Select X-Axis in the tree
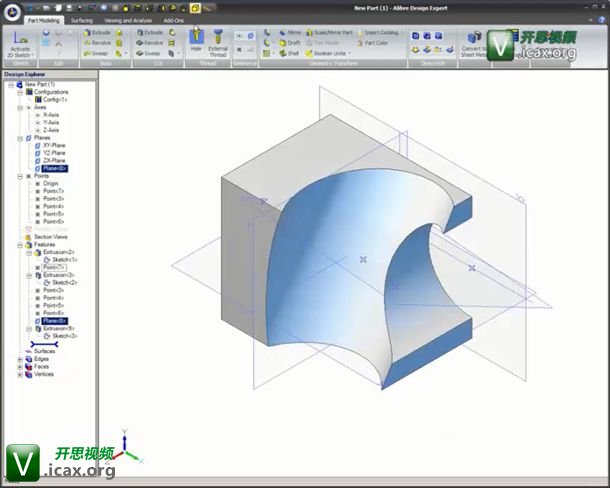610x488 pixels. 51,115
